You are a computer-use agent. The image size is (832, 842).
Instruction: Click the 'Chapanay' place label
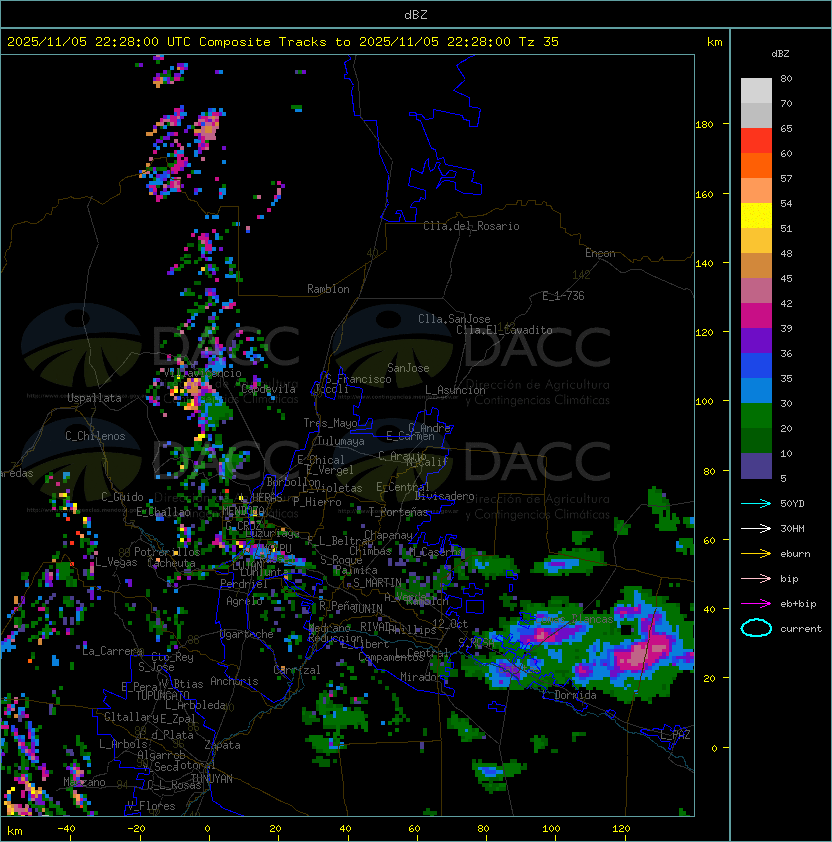point(388,535)
